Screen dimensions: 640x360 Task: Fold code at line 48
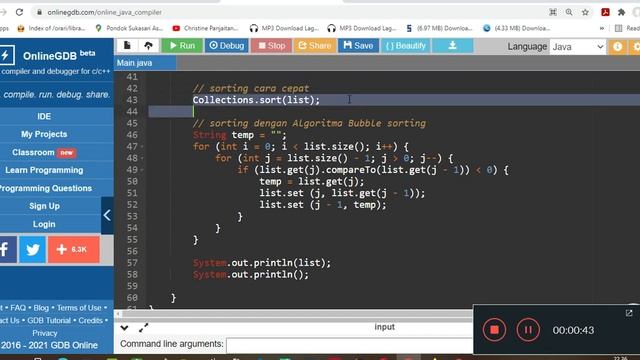click(x=142, y=158)
